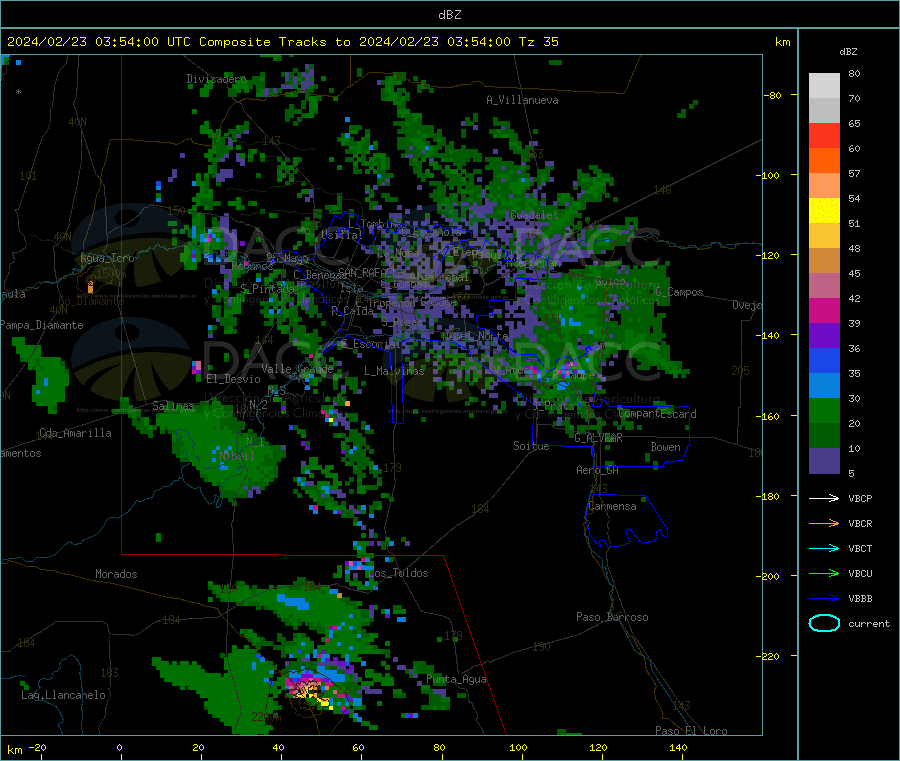Screen dimensions: 900x761
Task: Click the 'Soitue' map label
Action: tap(531, 446)
